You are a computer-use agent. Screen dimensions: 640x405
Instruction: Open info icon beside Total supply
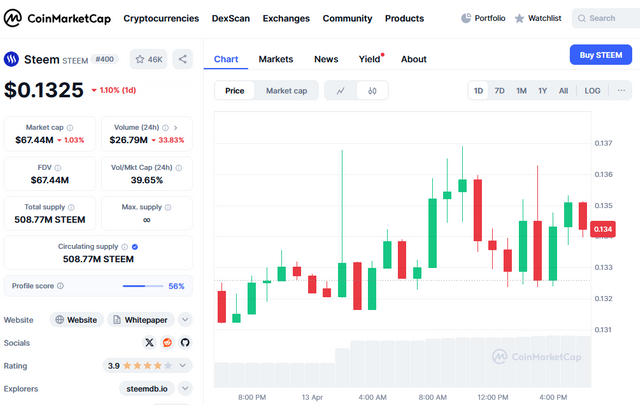(x=71, y=207)
